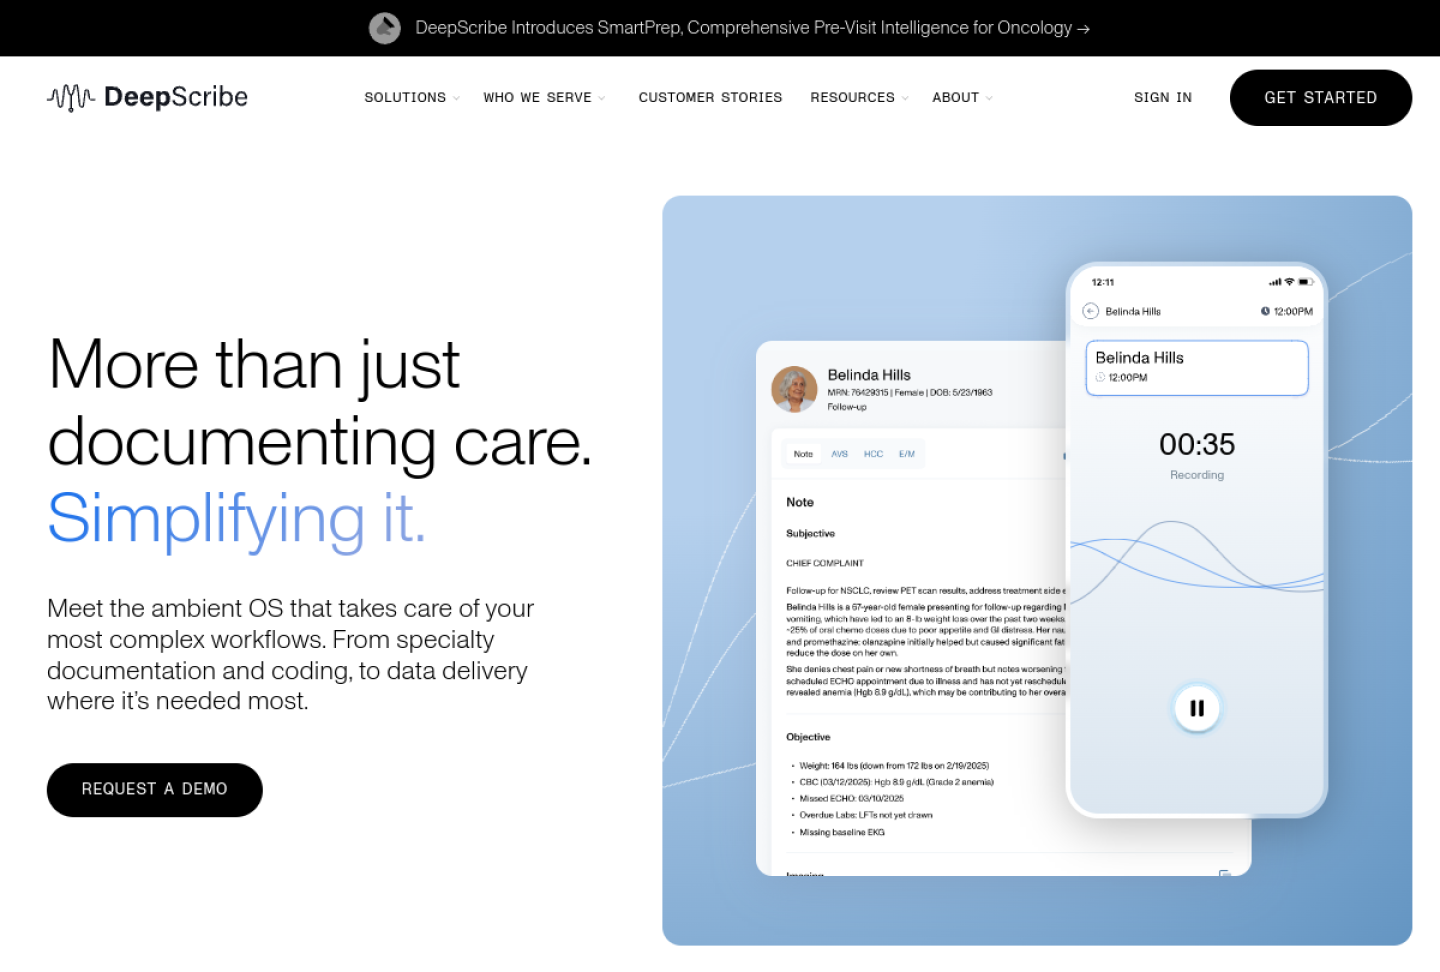Screen dimensions: 1440x972
Task: Click the Get Started button
Action: (1320, 98)
